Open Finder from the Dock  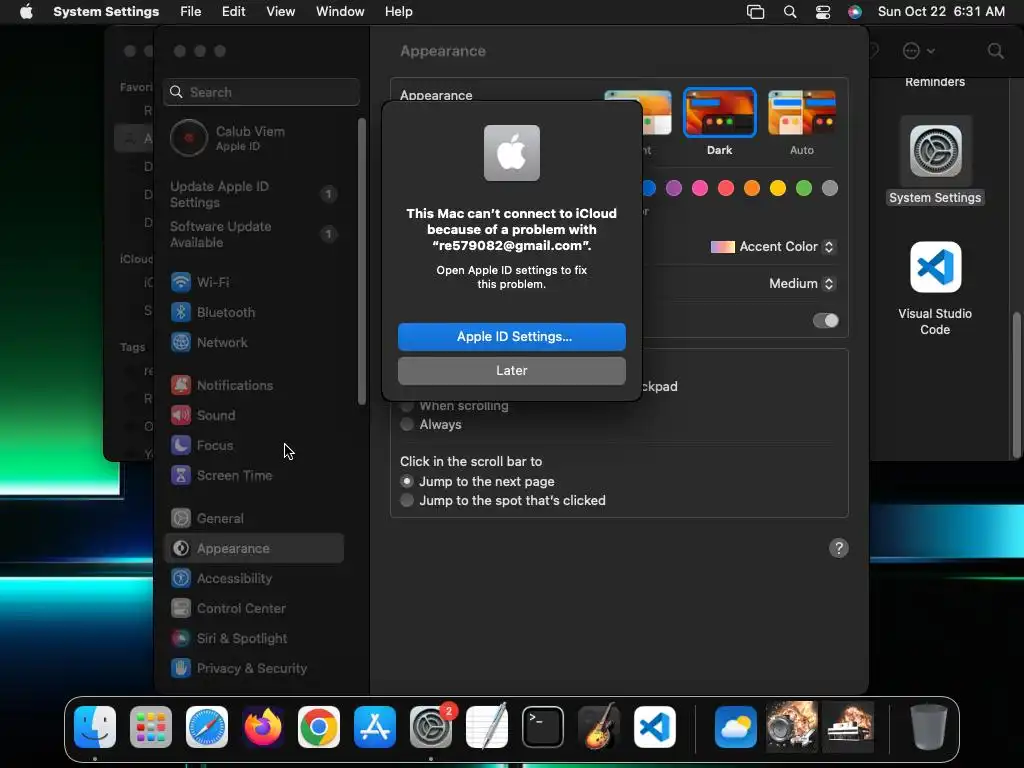(95, 727)
